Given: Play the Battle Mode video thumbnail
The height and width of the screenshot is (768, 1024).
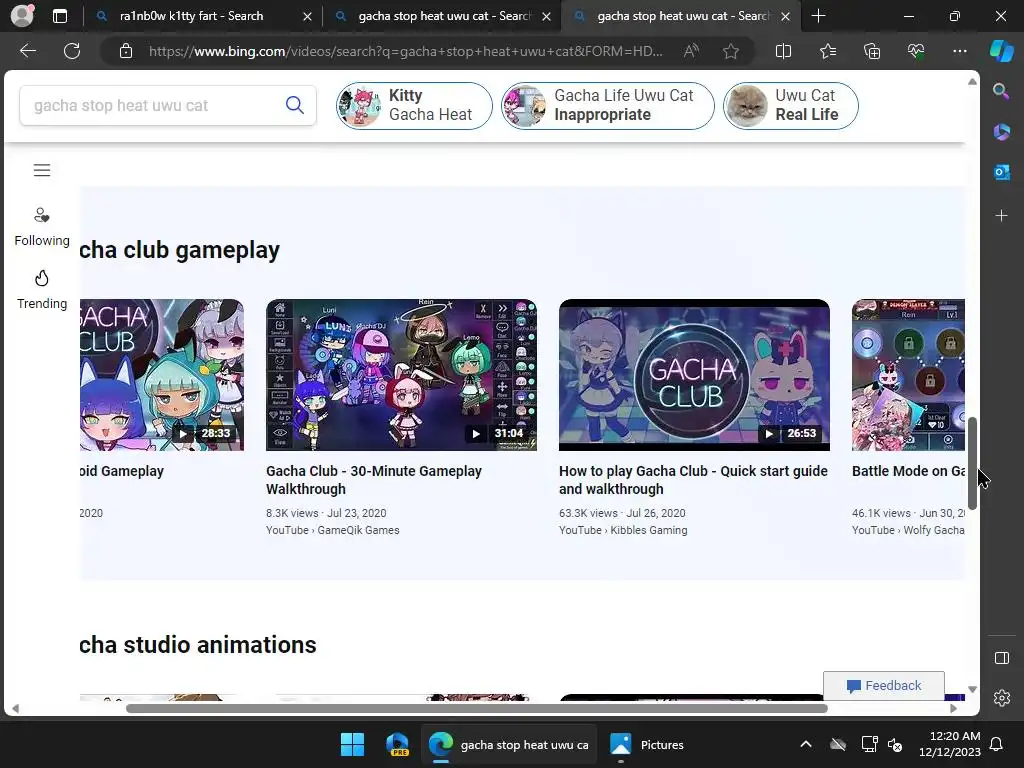Looking at the screenshot, I should 908,375.
